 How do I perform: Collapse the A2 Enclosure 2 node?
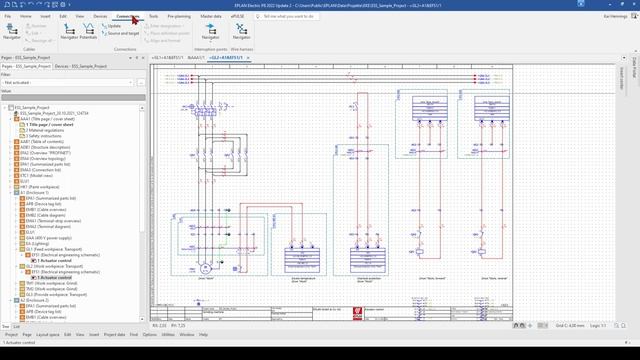(x=11, y=300)
